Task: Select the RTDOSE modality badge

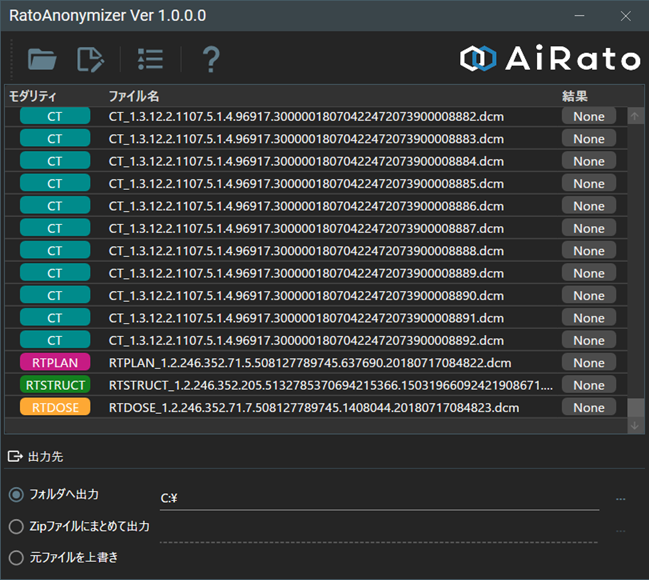Action: (x=55, y=407)
